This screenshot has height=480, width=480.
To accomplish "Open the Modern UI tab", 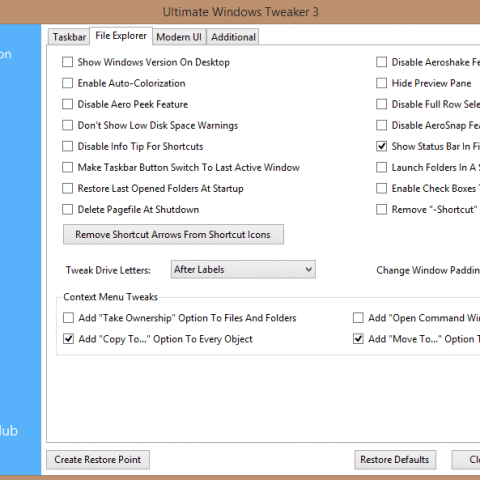I will tap(179, 37).
